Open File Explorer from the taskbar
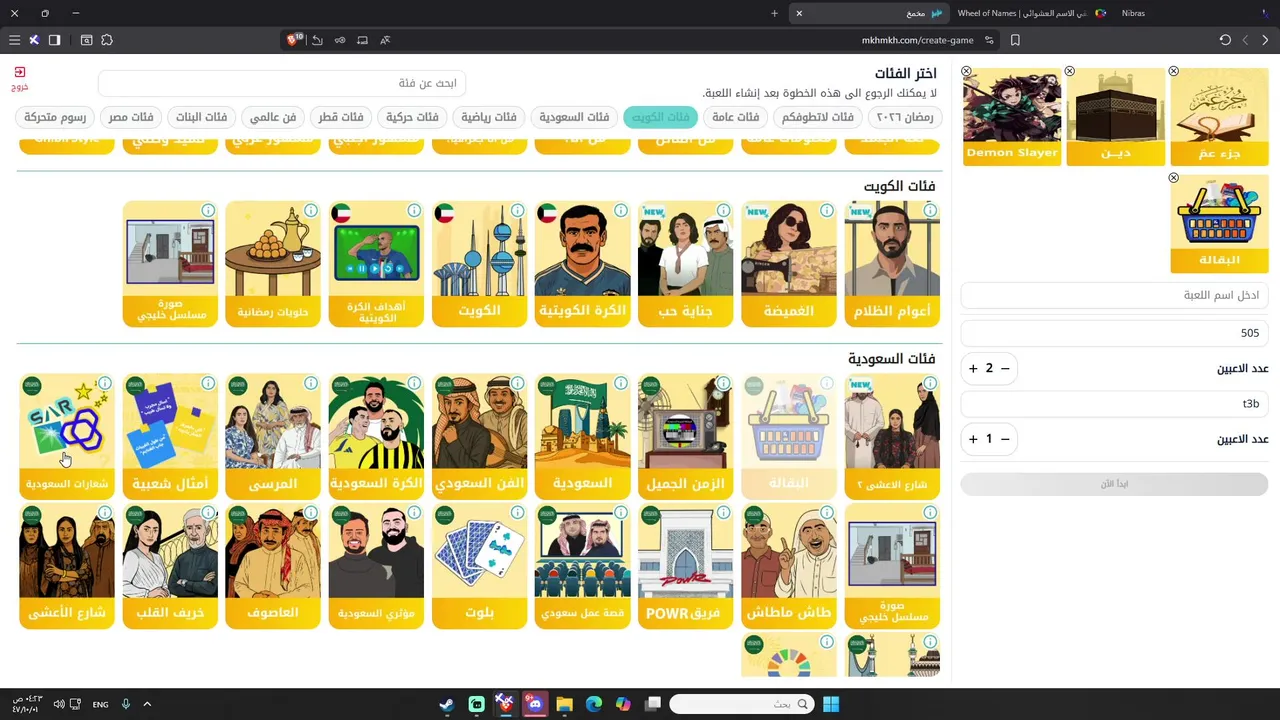This screenshot has height=720, width=1280. pyautogui.click(x=564, y=704)
